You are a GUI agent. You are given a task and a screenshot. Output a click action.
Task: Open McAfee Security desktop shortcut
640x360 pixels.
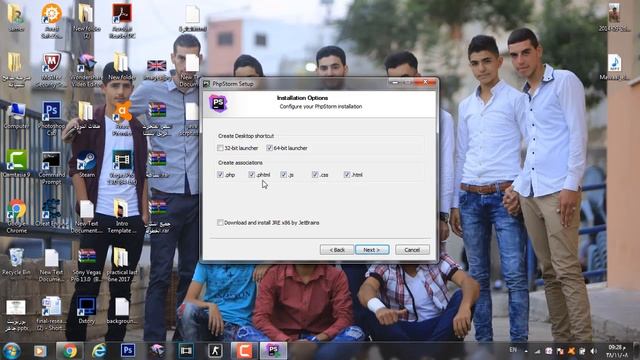click(51, 70)
